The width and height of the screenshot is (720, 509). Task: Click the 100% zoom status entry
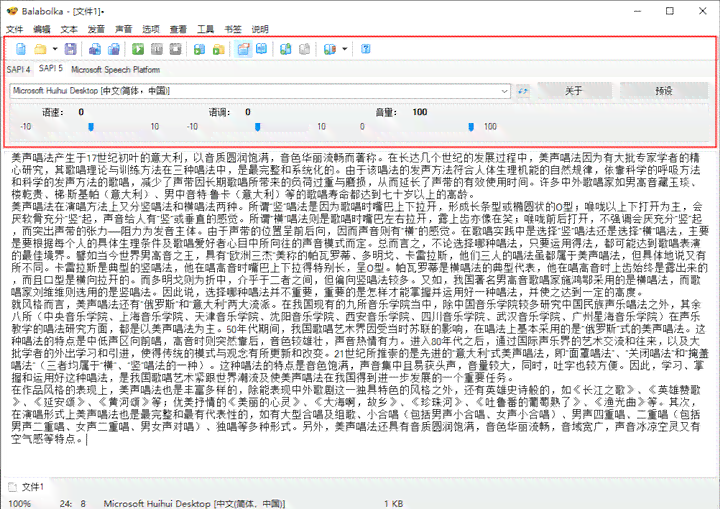(20, 503)
